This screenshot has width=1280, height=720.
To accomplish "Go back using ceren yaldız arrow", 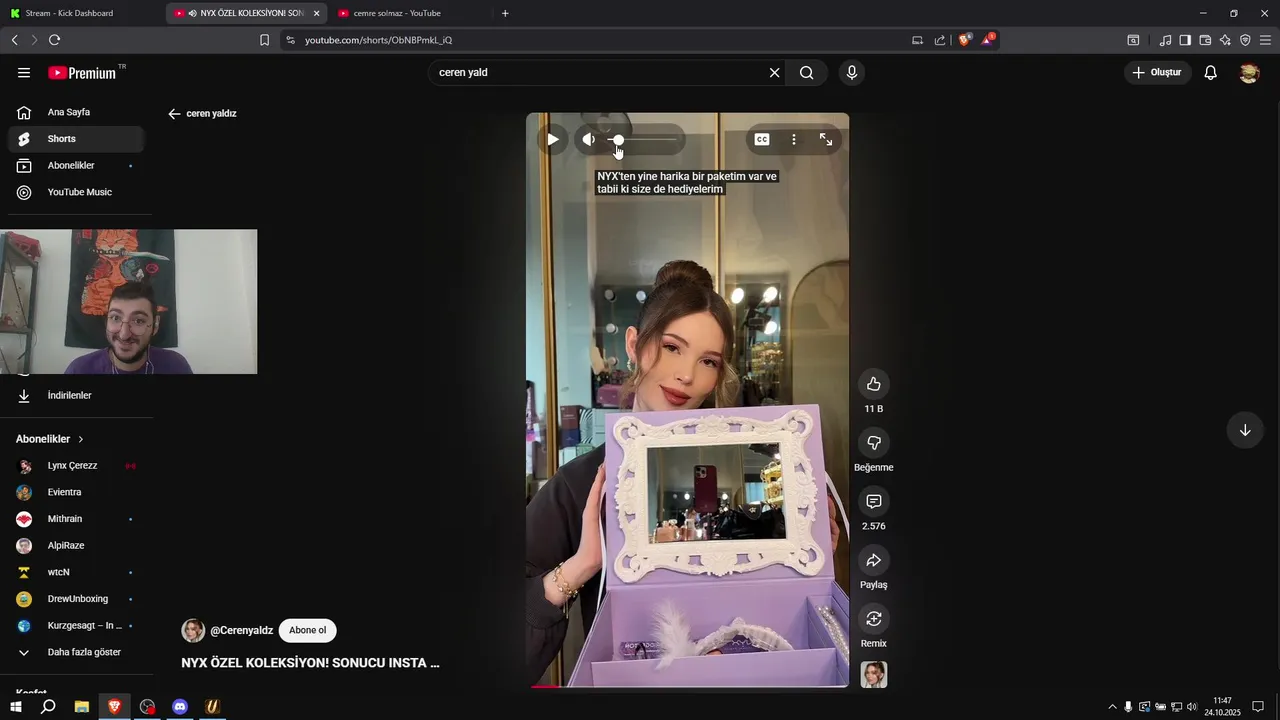I will pyautogui.click(x=174, y=114).
